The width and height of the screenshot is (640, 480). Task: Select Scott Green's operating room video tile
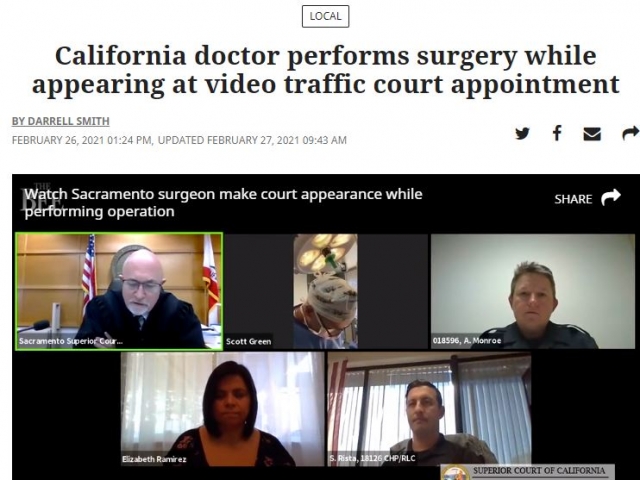(326, 291)
